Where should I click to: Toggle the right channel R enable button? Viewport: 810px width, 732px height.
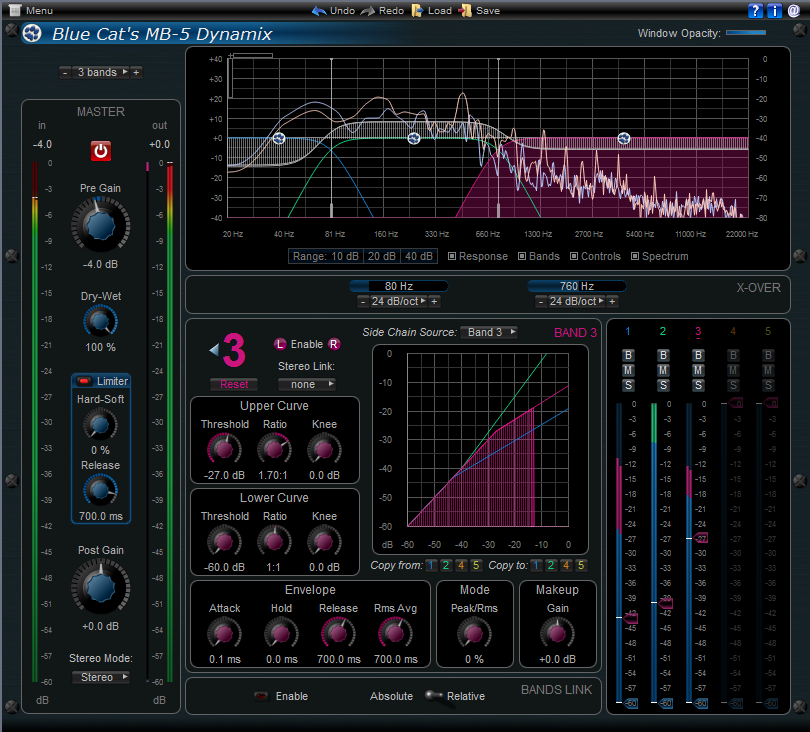(334, 344)
